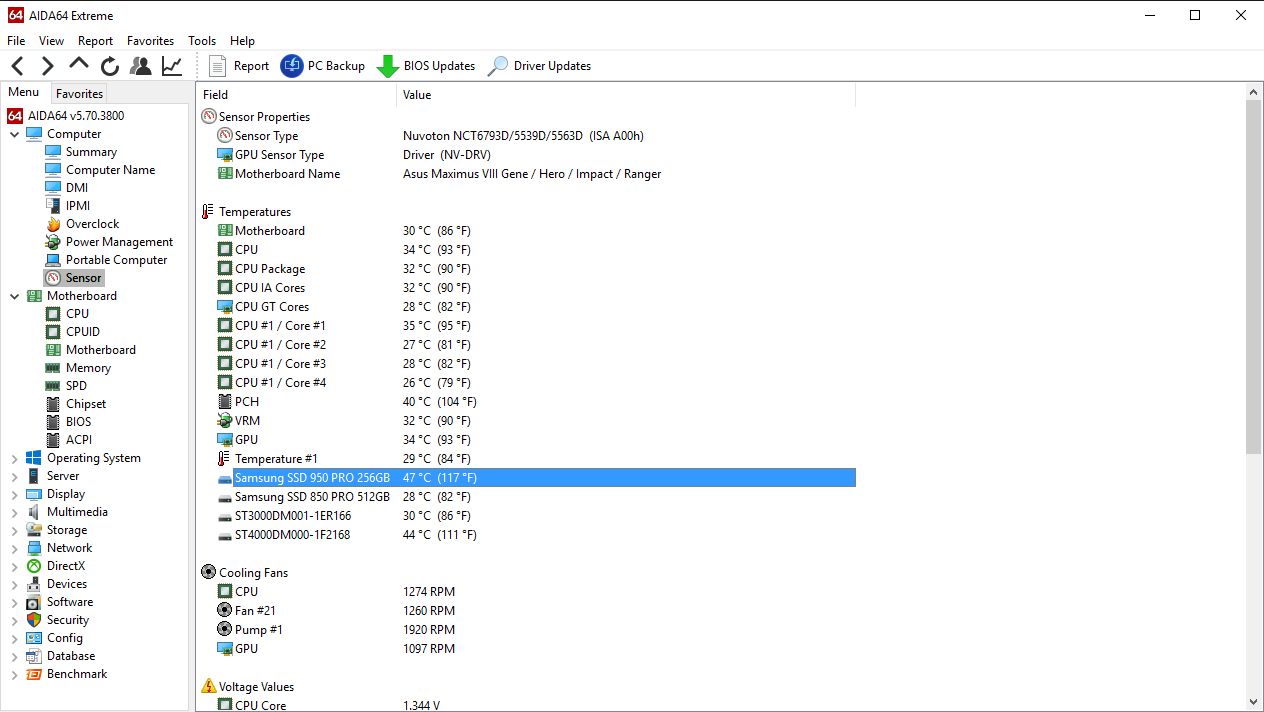Check BIOS Updates via the green arrow button

coord(425,66)
